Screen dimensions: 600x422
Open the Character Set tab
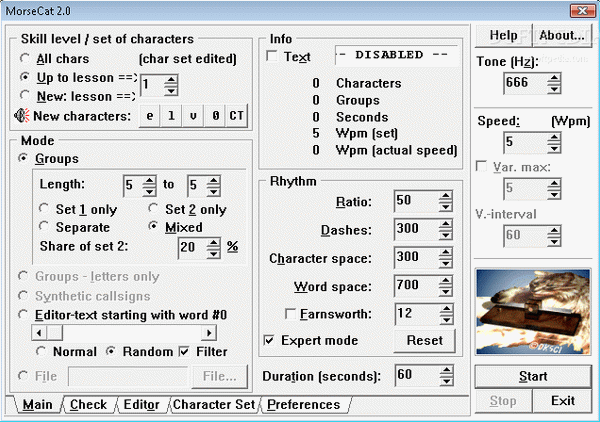(x=214, y=404)
